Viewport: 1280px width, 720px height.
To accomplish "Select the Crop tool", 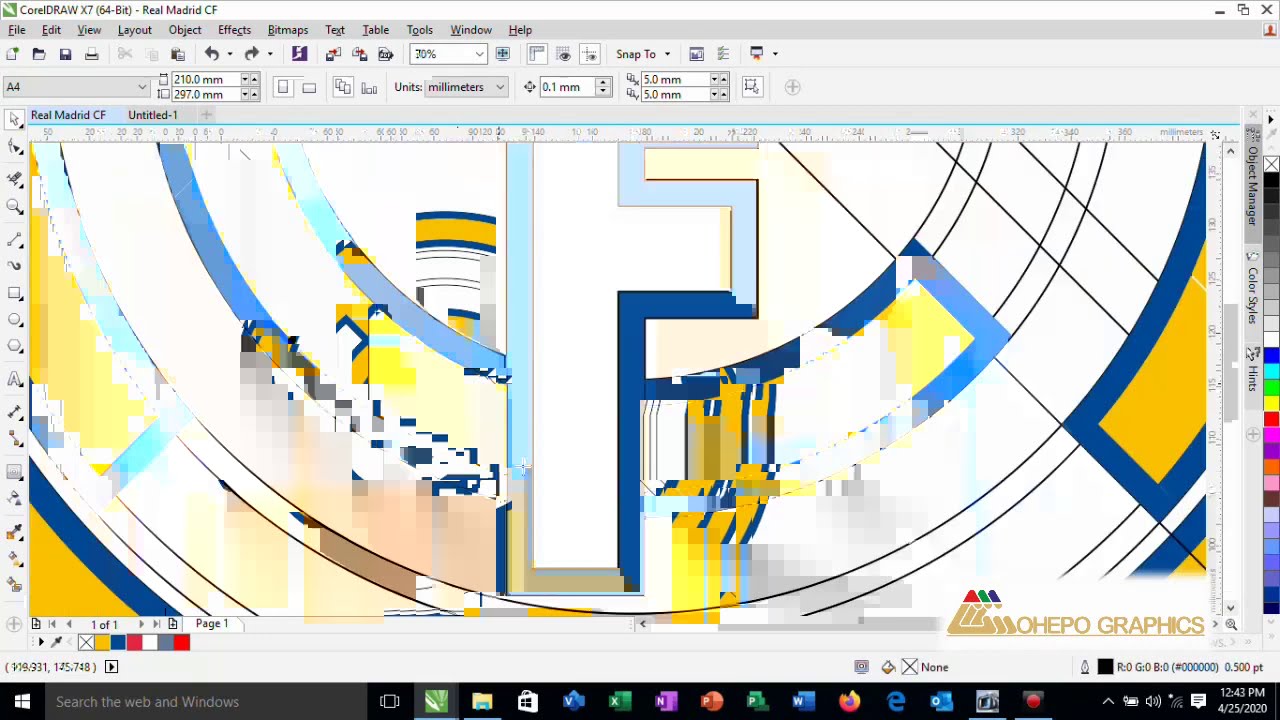I will pyautogui.click(x=15, y=178).
